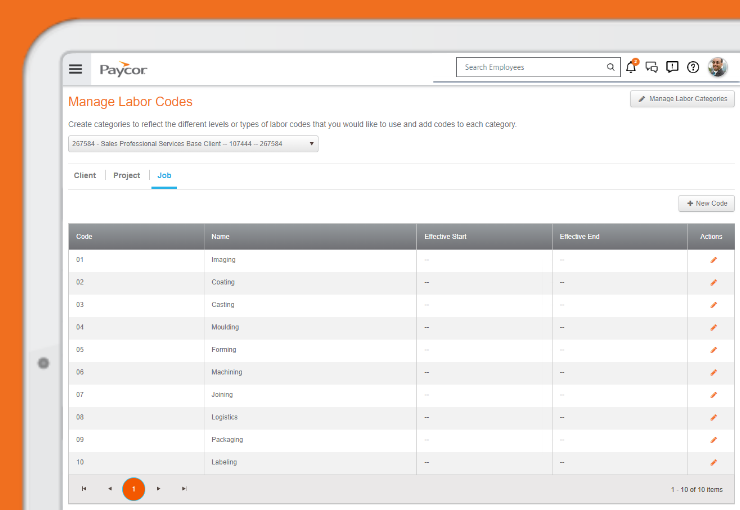Edit the Casting code row

point(714,305)
